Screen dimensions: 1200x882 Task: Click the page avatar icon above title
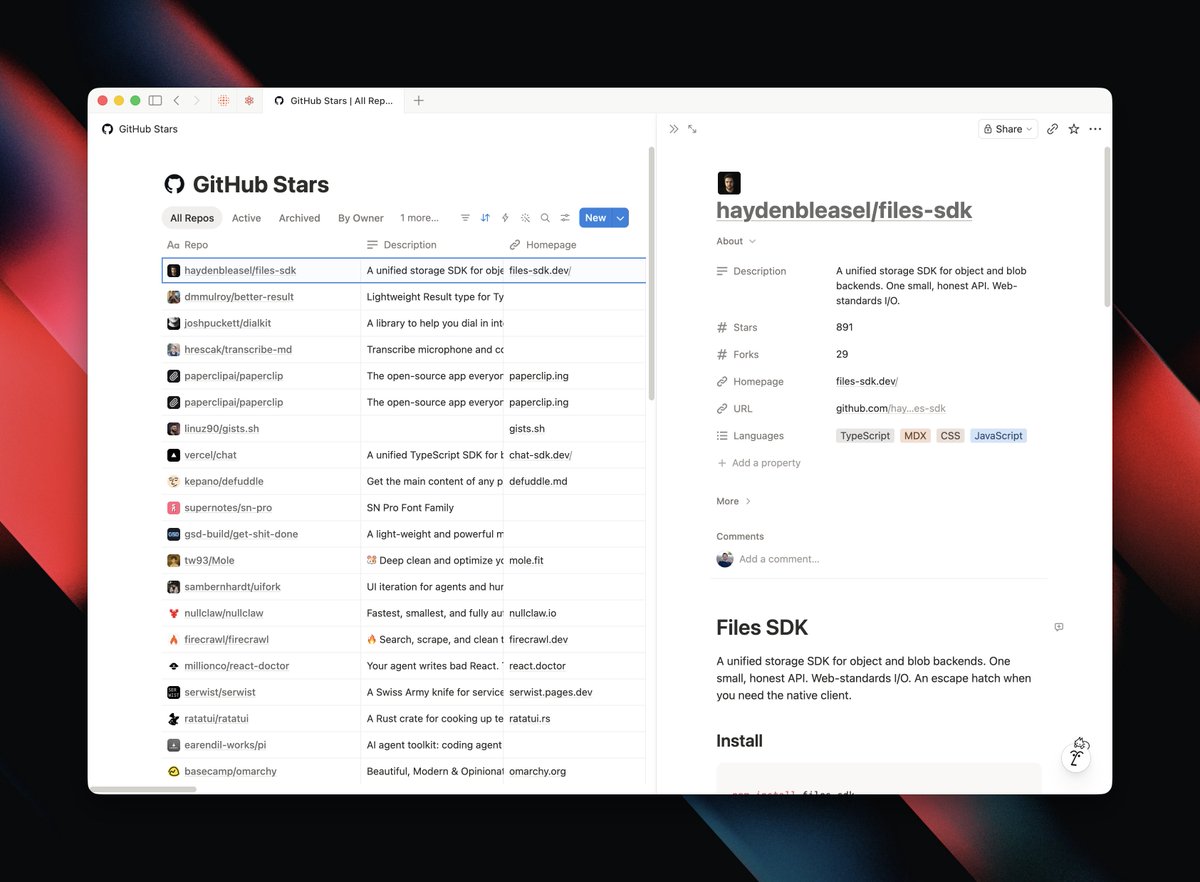(729, 183)
